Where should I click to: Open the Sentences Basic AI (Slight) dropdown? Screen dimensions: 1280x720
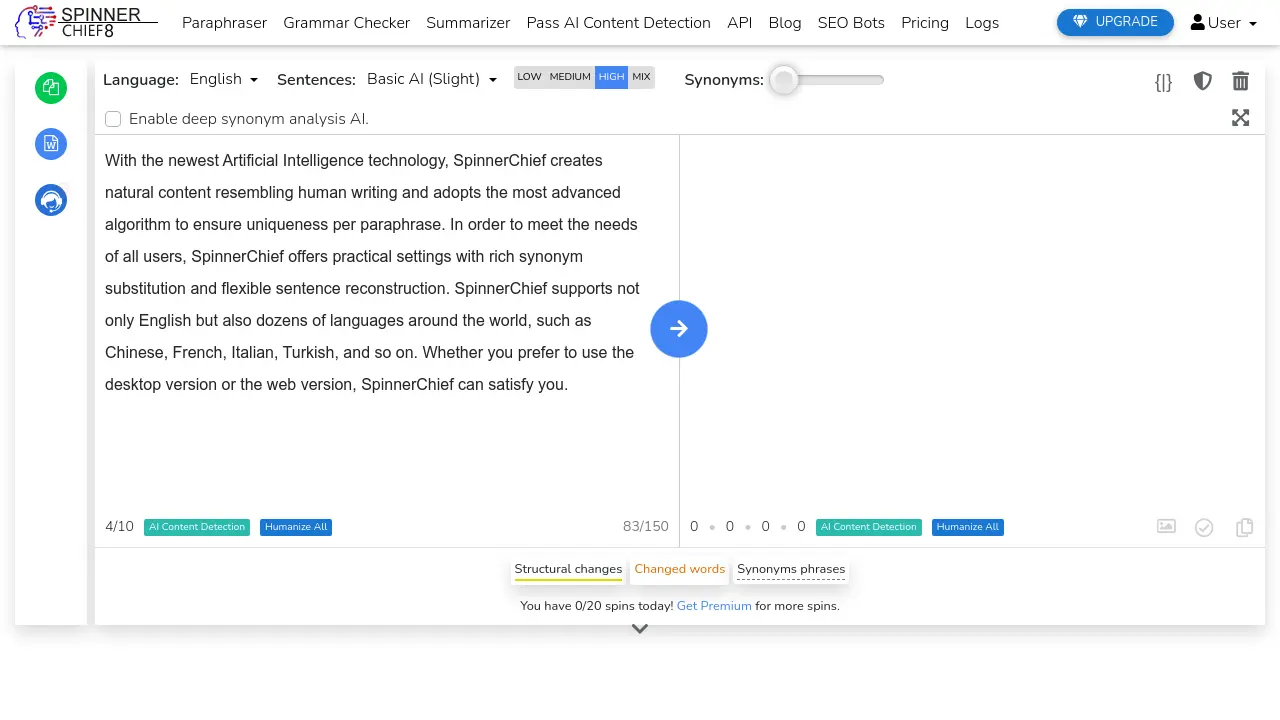(432, 79)
